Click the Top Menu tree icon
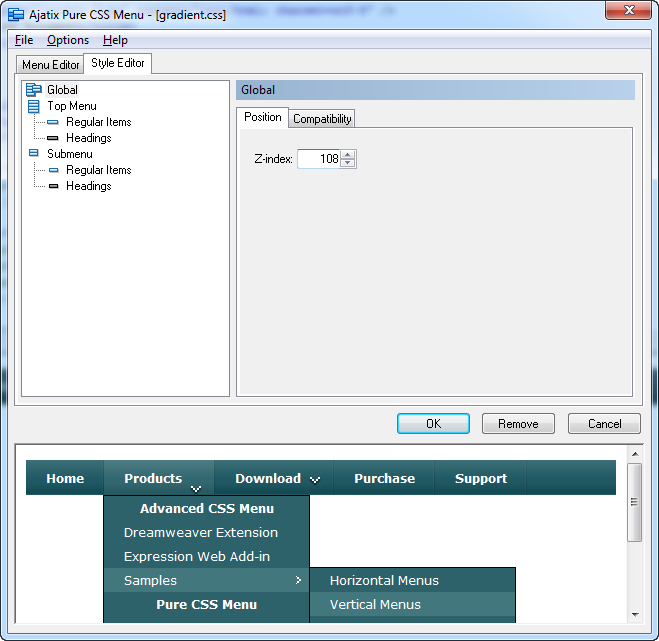659x641 pixels. pyautogui.click(x=34, y=106)
